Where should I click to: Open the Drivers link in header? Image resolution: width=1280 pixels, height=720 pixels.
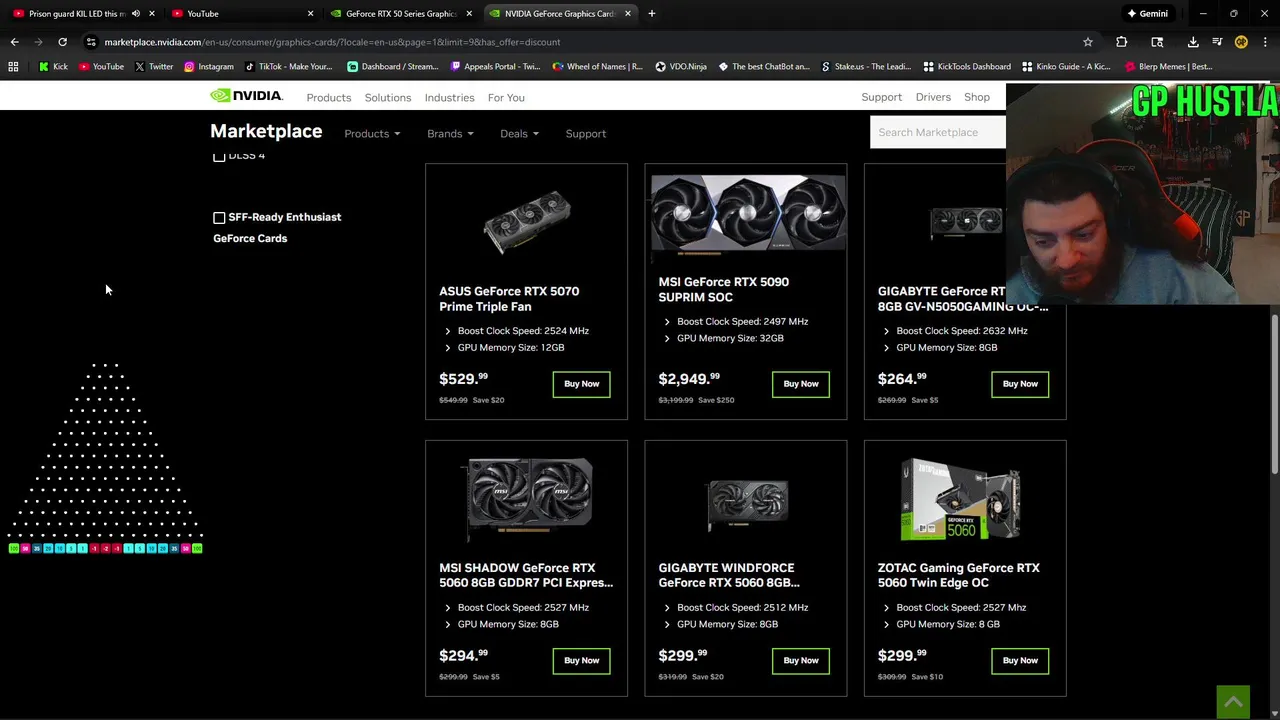[x=933, y=97]
